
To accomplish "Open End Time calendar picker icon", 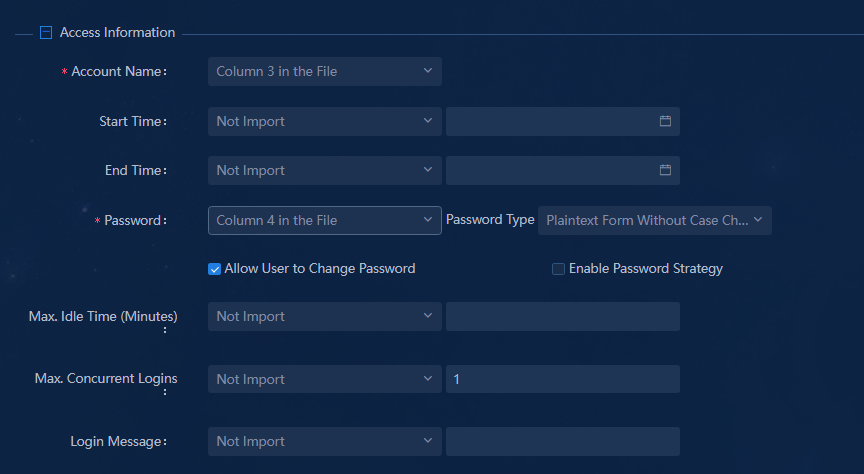I will click(x=665, y=170).
